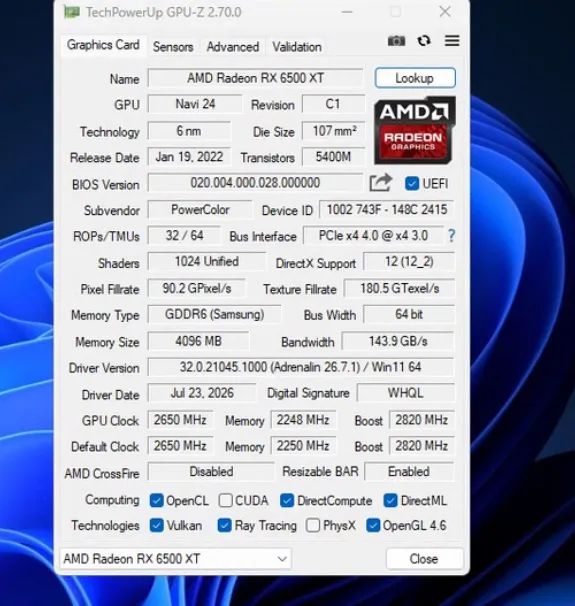
Task: Toggle the CUDA checkbox
Action: pyautogui.click(x=225, y=500)
